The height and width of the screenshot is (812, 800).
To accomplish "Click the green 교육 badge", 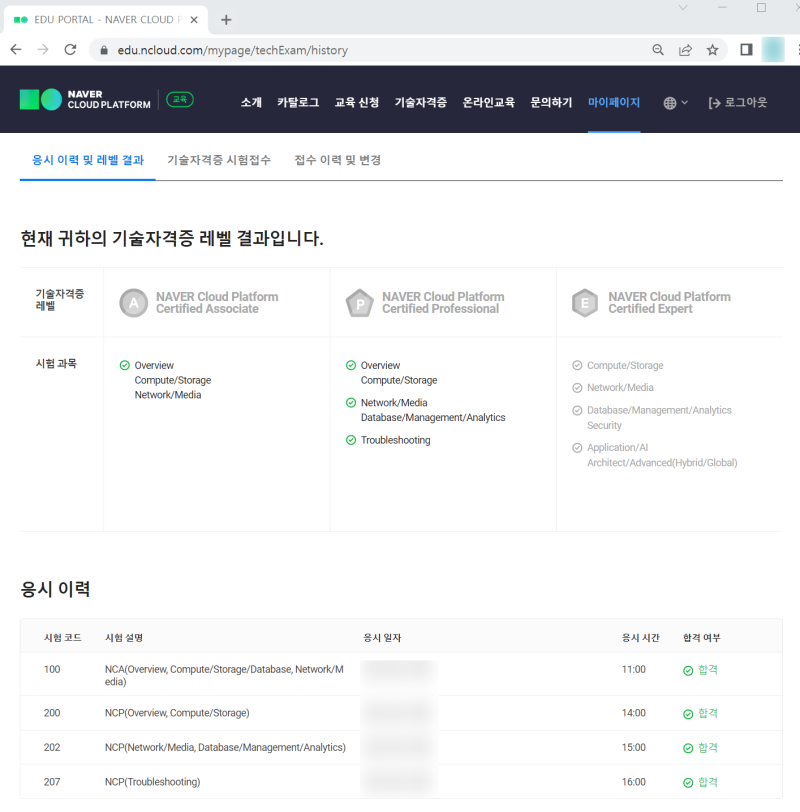I will pos(180,99).
